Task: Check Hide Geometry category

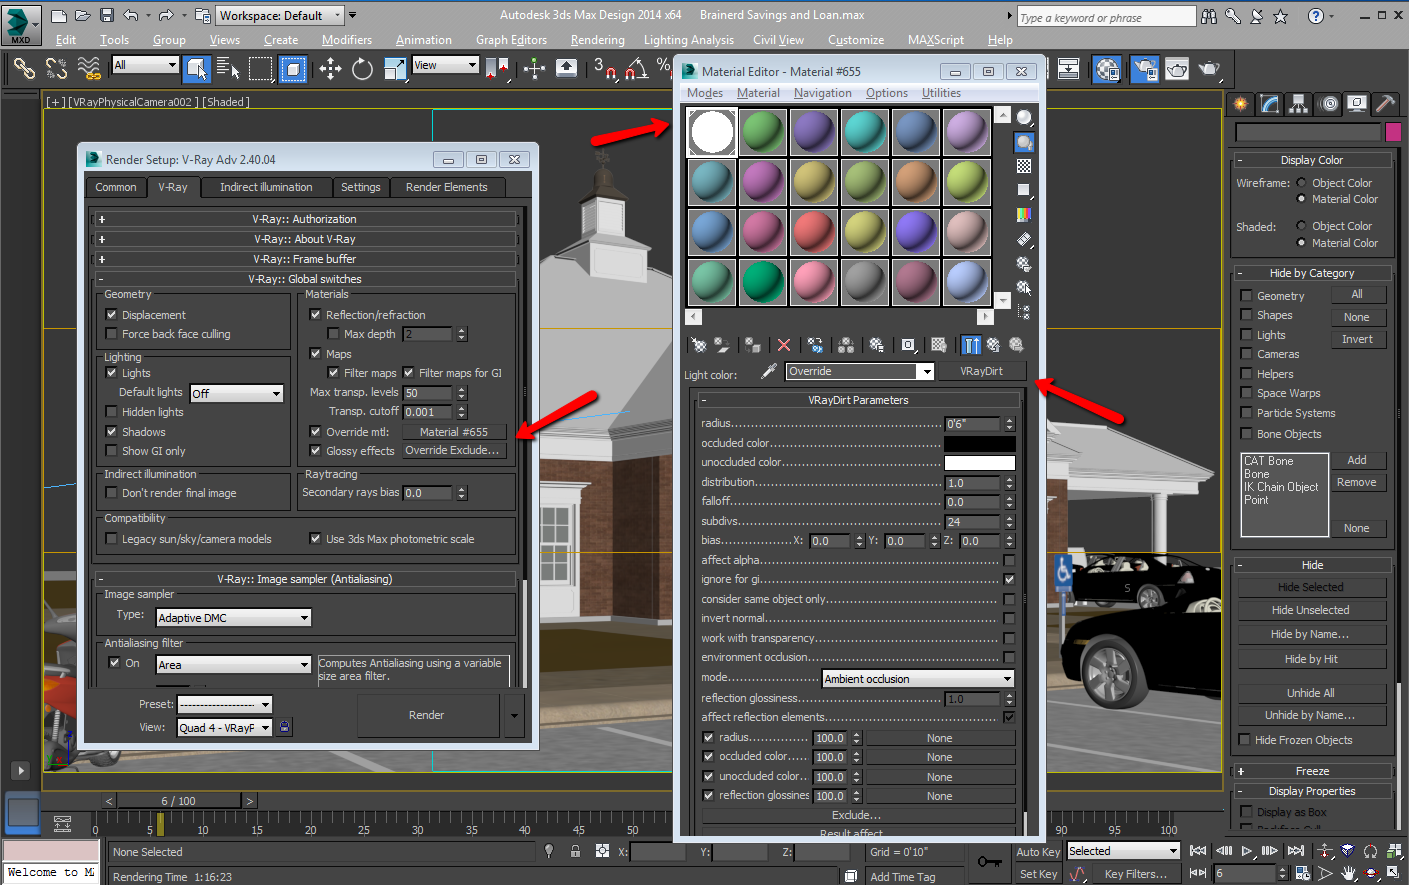Action: point(1246,295)
